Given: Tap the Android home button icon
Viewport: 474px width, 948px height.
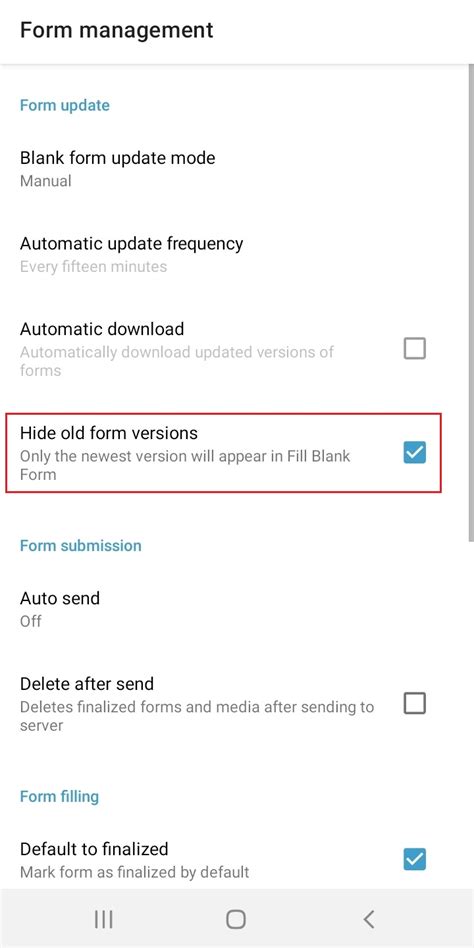Looking at the screenshot, I should [236, 920].
